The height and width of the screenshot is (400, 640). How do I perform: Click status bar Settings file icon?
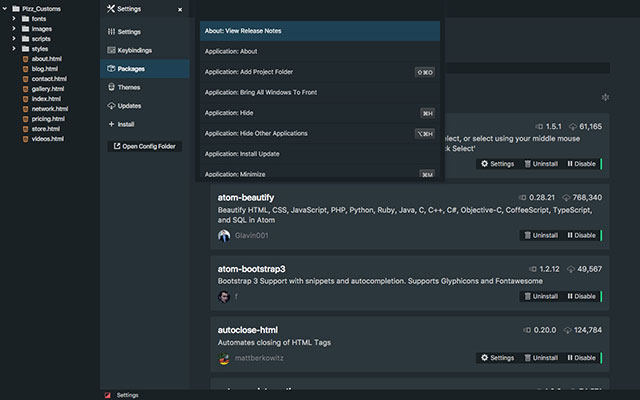click(x=107, y=395)
